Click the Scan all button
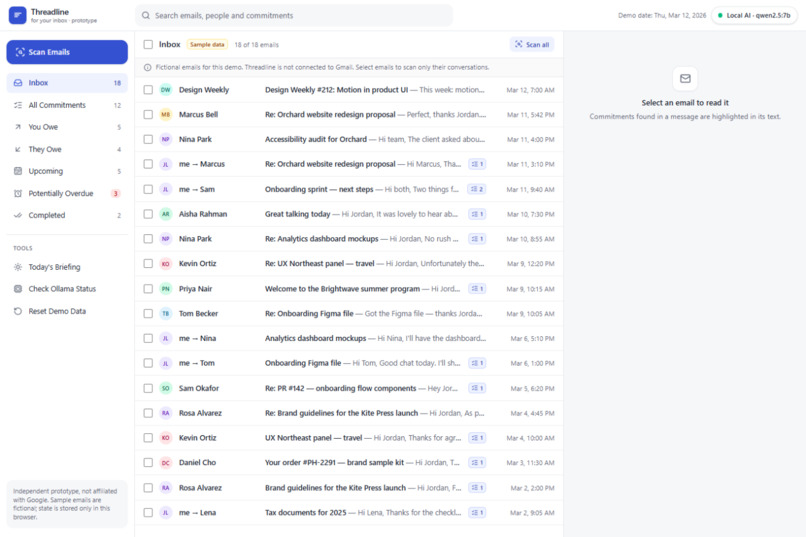806x537 pixels. click(532, 45)
